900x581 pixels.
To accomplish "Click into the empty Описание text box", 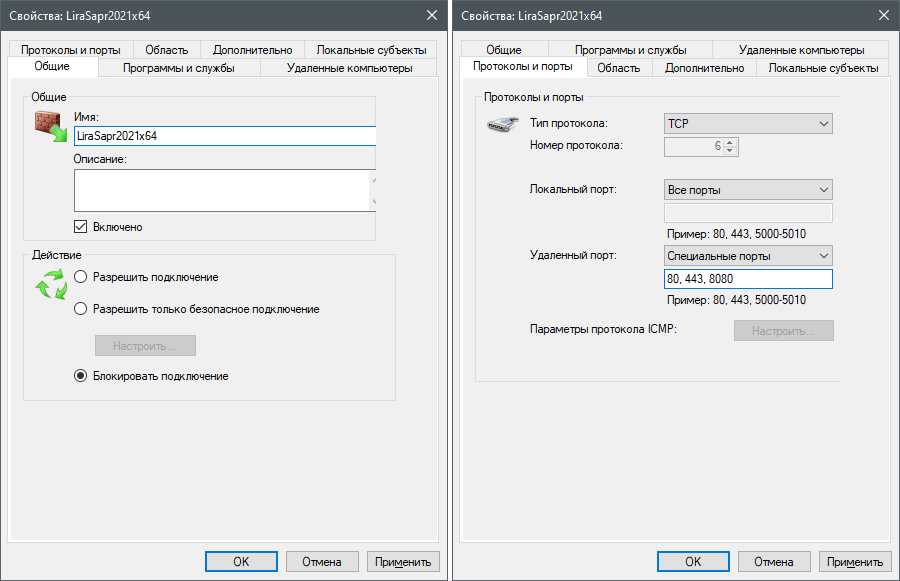I will (x=225, y=190).
